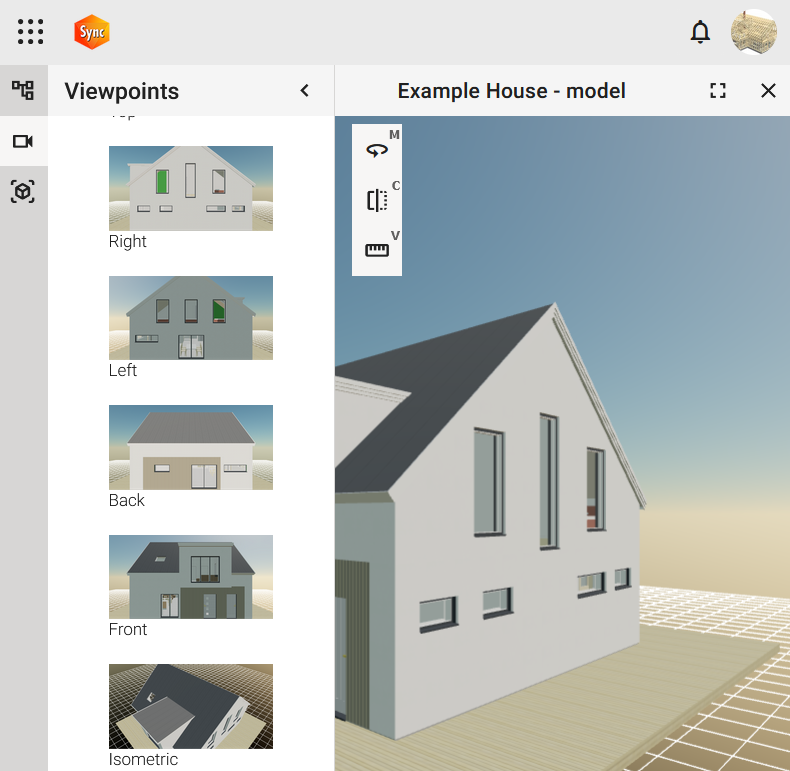Select the Left viewpoint thumbnail
This screenshot has height=771, width=790.
click(190, 317)
